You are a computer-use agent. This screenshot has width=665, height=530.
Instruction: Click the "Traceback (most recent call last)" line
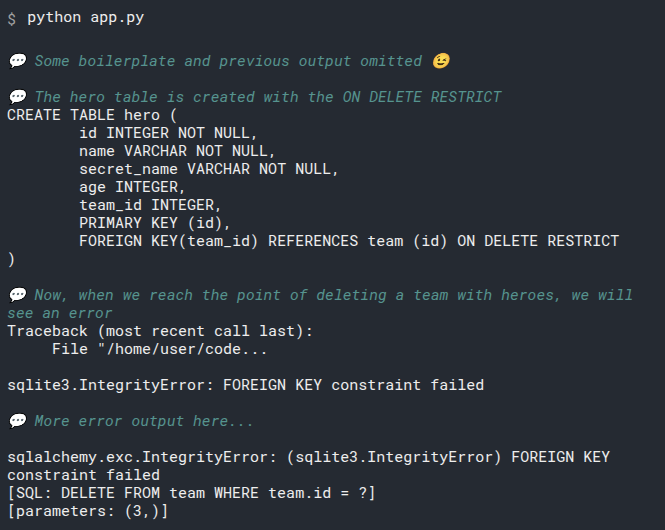click(160, 331)
